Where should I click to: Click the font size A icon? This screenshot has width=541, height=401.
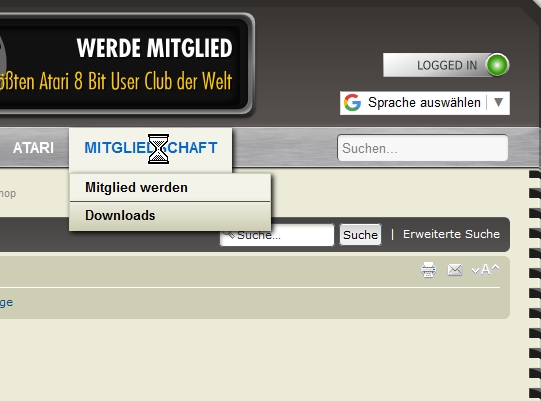(485, 270)
